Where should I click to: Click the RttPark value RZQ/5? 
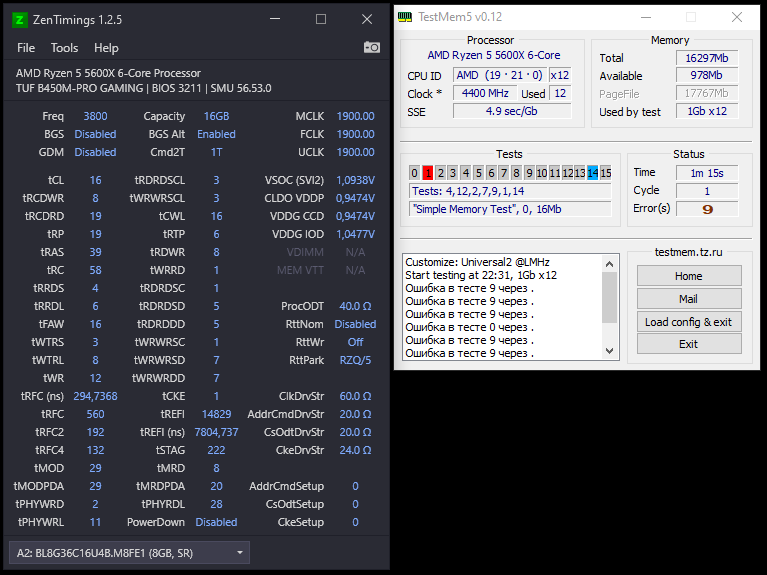coord(356,360)
